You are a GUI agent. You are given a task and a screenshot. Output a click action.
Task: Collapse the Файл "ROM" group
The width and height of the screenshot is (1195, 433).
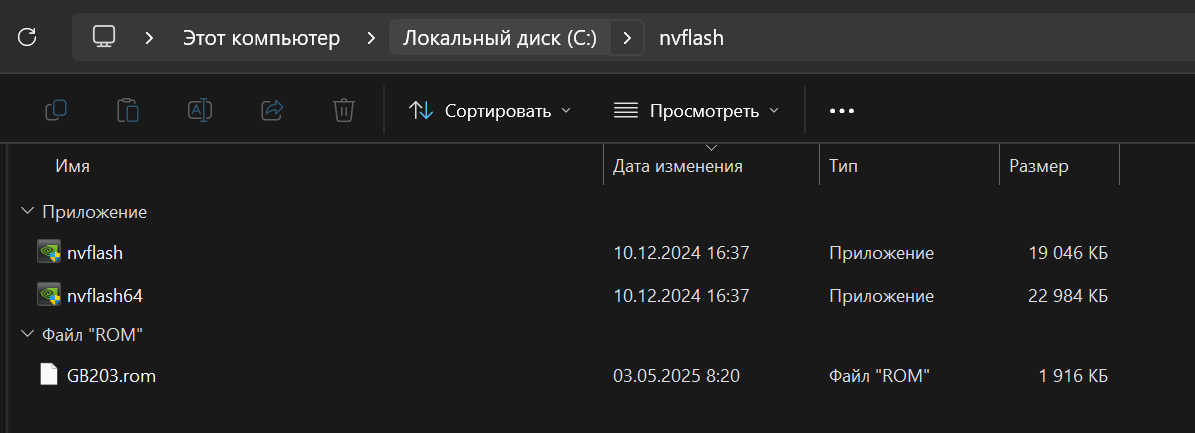pyautogui.click(x=26, y=334)
